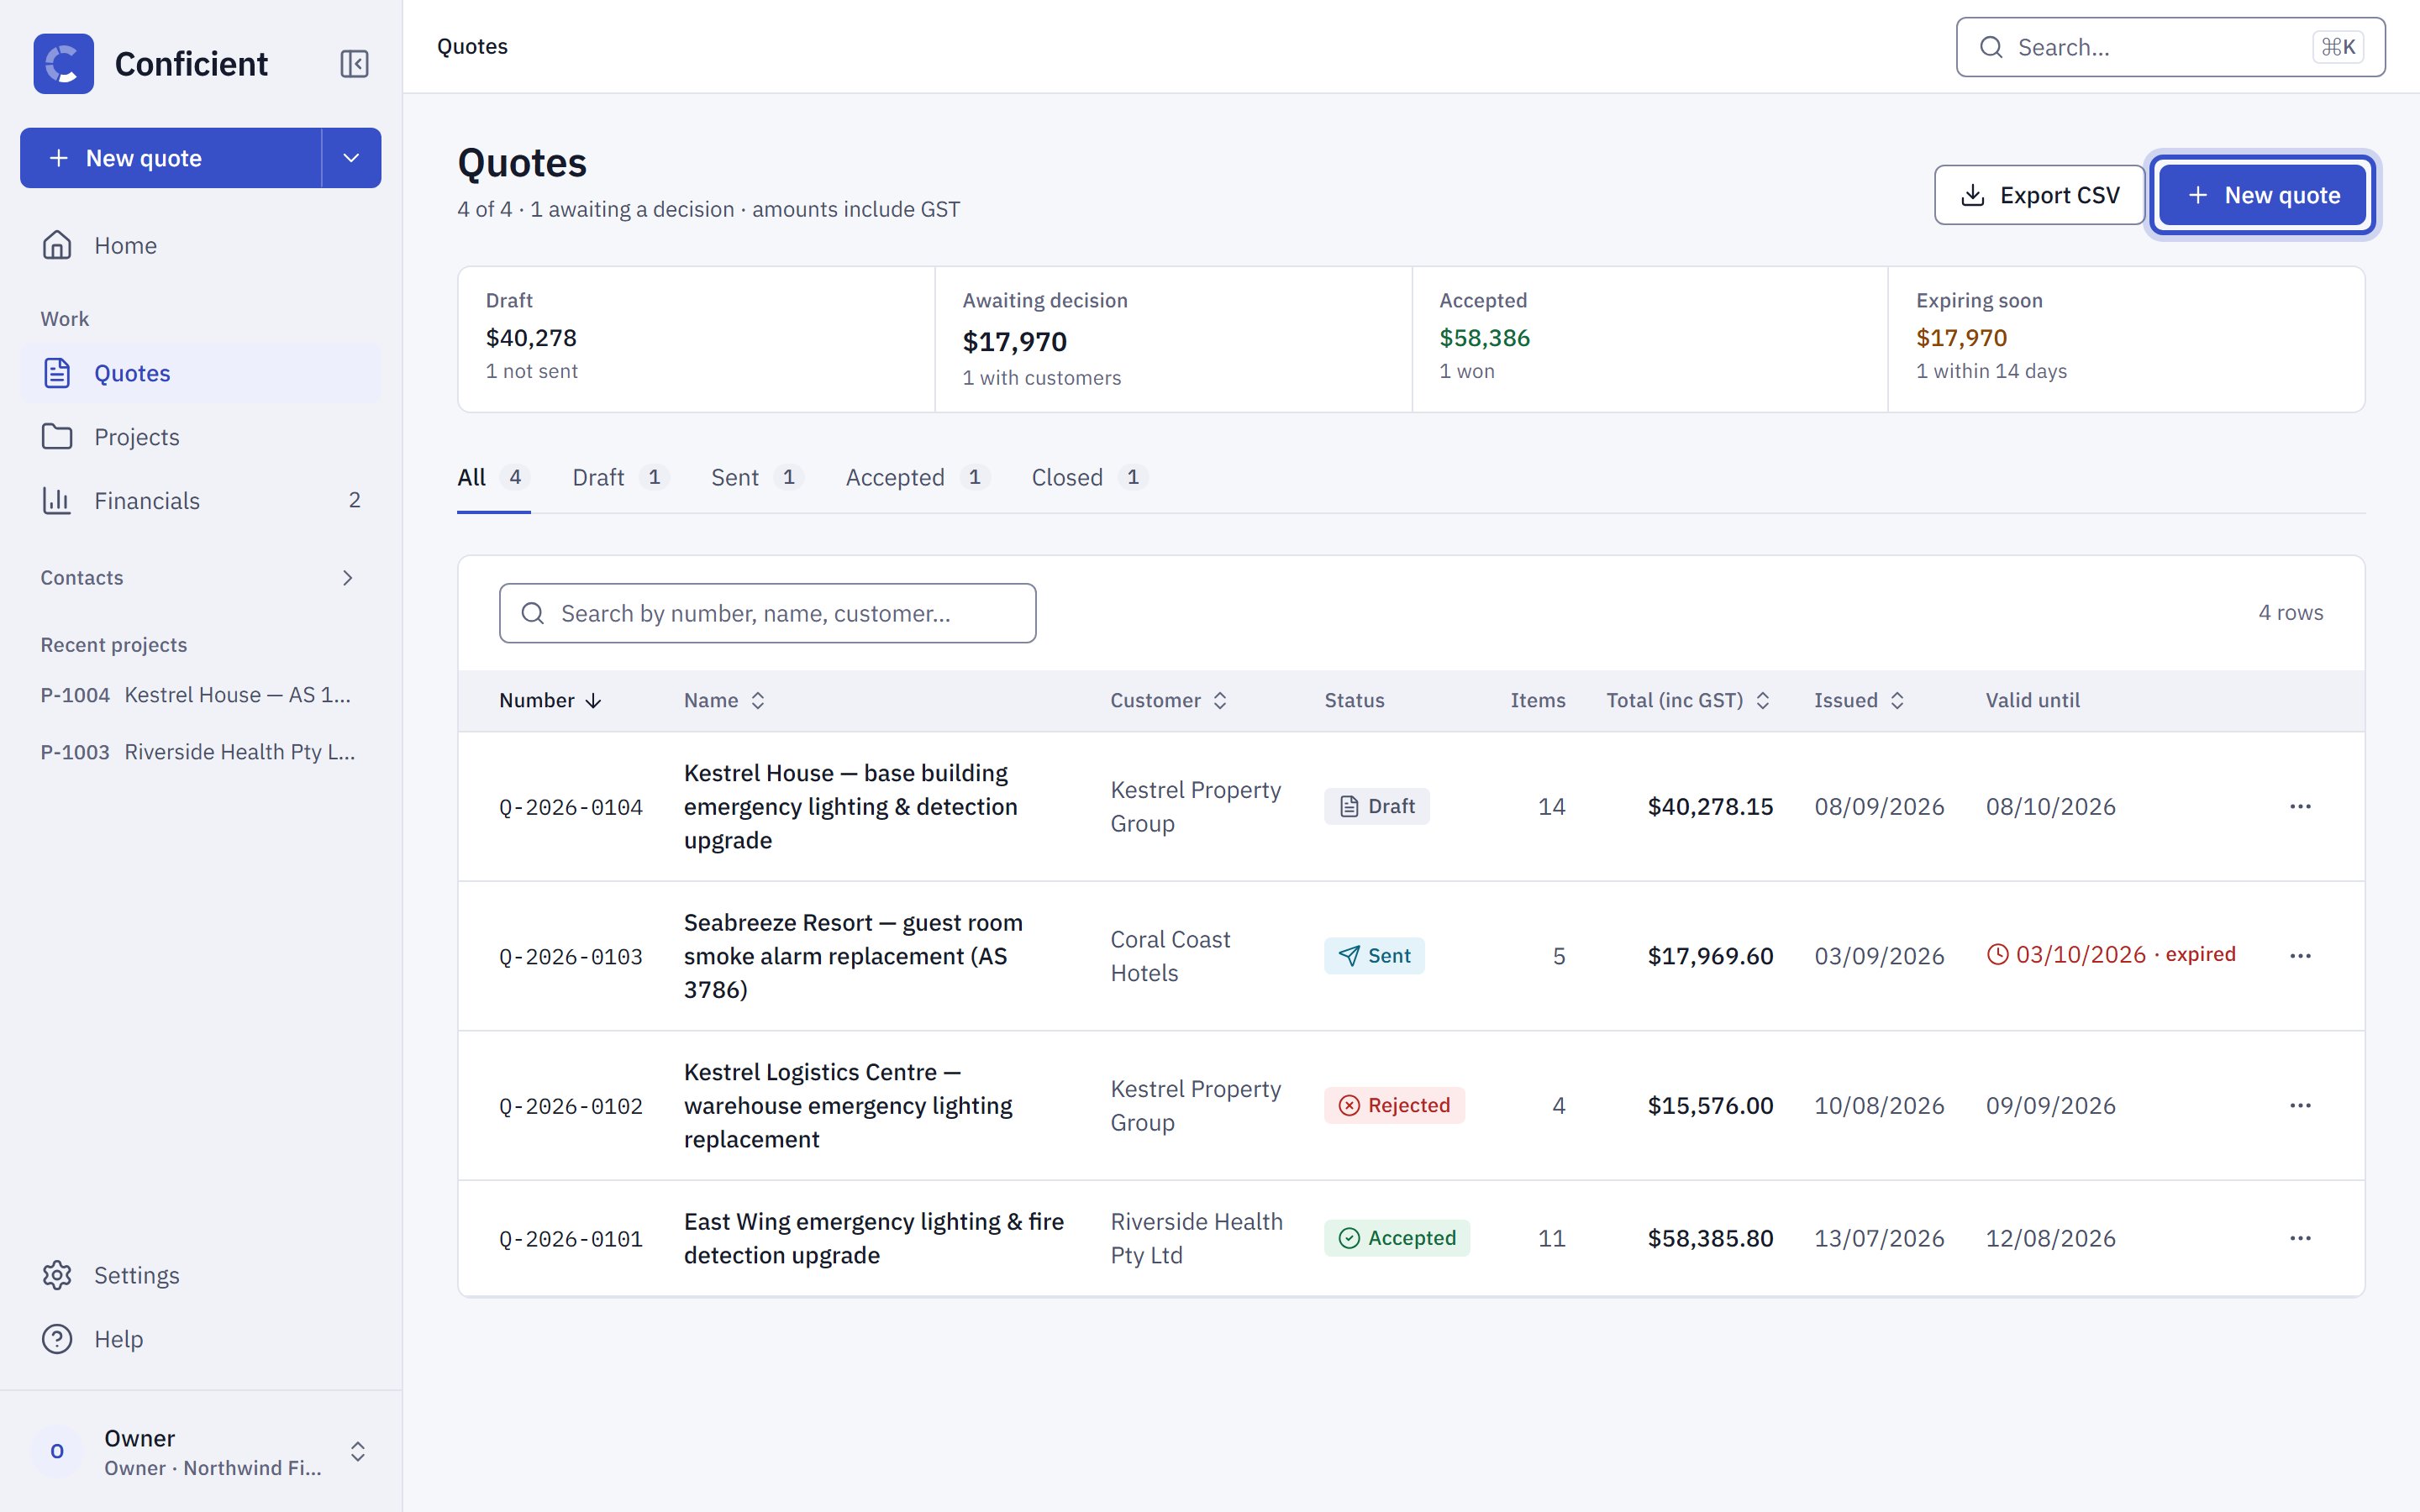
Task: Sort table by Name column
Action: click(x=724, y=701)
